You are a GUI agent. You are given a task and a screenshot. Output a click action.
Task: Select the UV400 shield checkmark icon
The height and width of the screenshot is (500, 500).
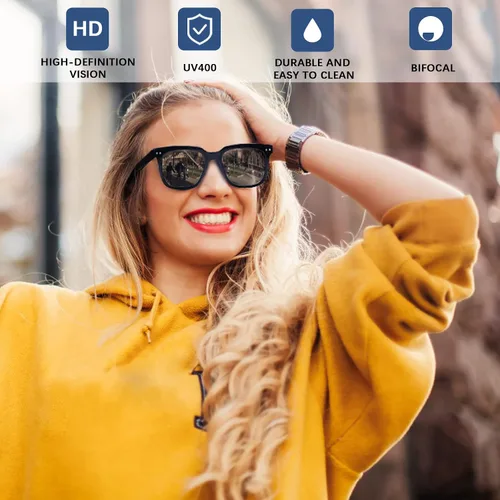tap(199, 29)
